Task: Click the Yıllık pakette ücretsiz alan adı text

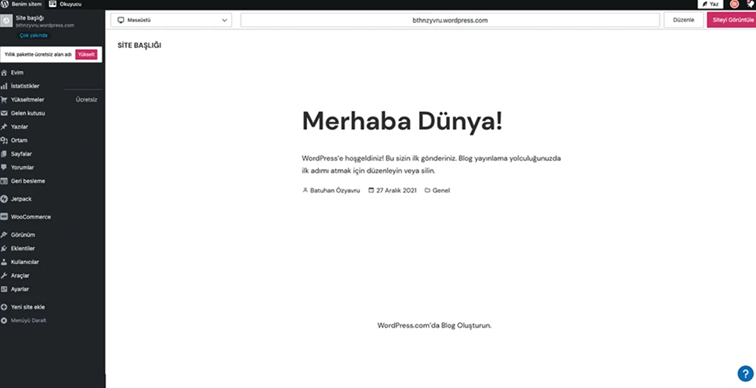Action: coord(38,54)
